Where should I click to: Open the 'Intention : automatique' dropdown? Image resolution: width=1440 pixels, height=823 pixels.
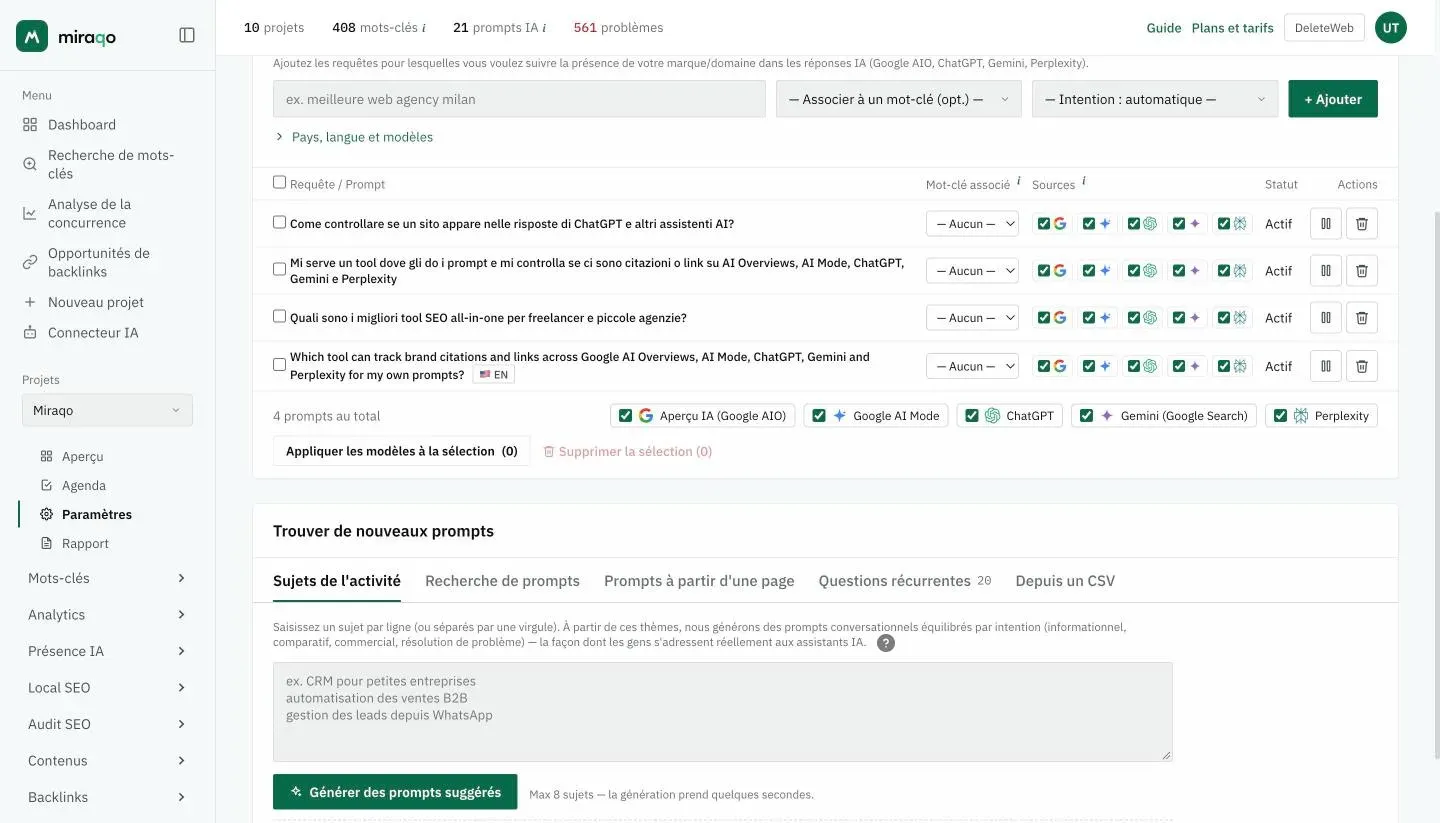(x=1155, y=99)
